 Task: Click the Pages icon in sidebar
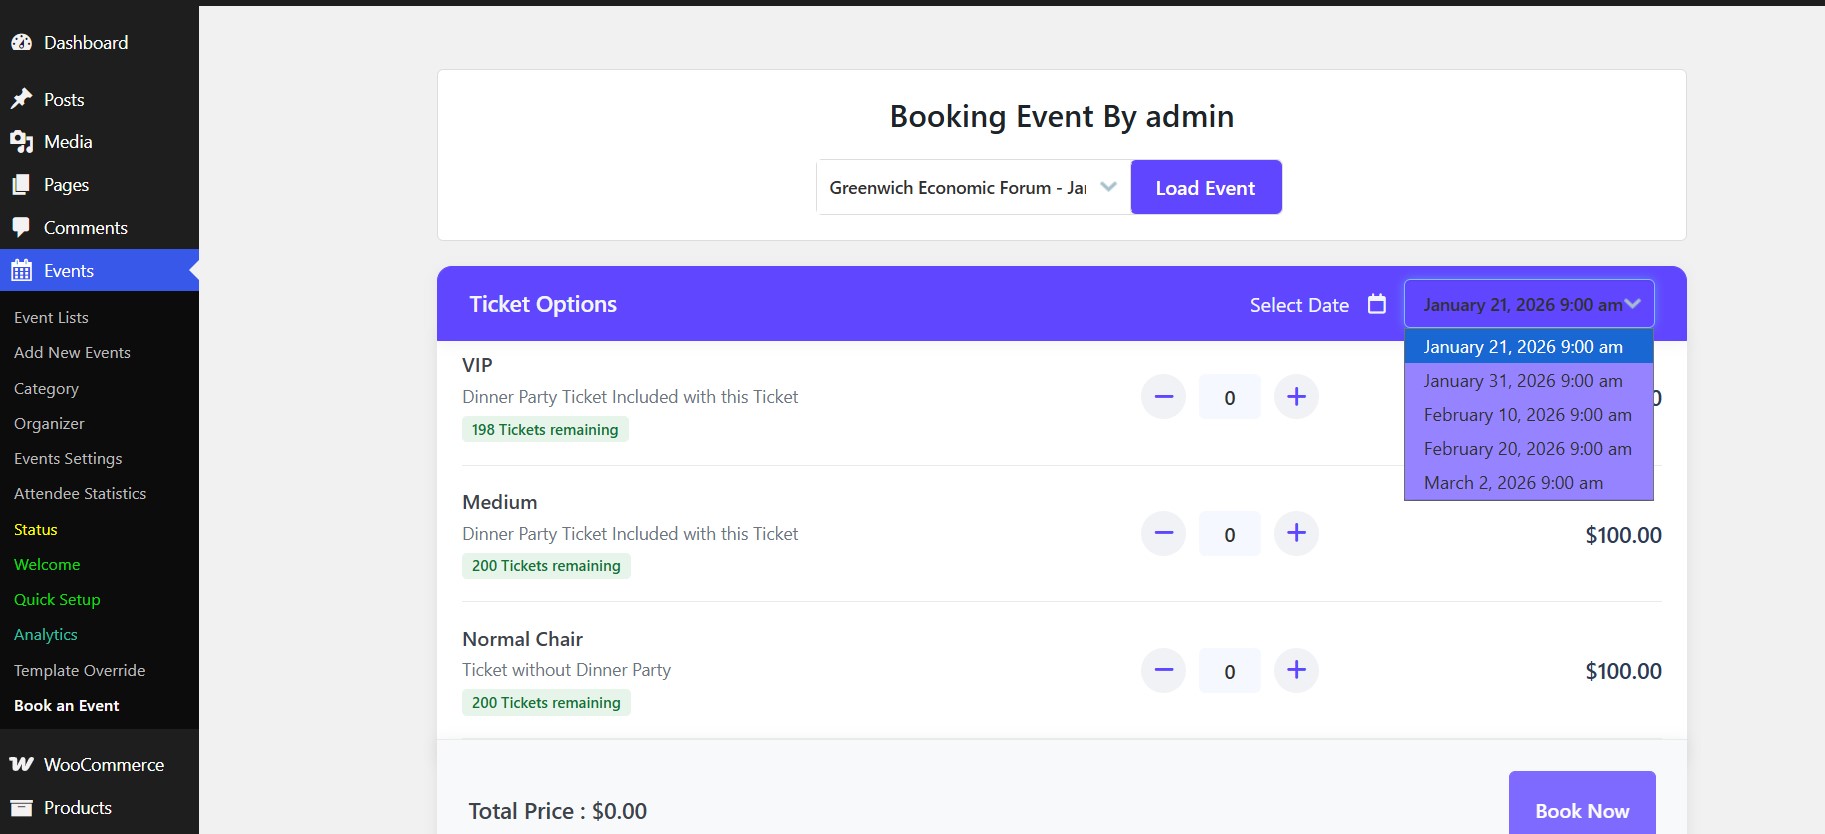tap(21, 185)
